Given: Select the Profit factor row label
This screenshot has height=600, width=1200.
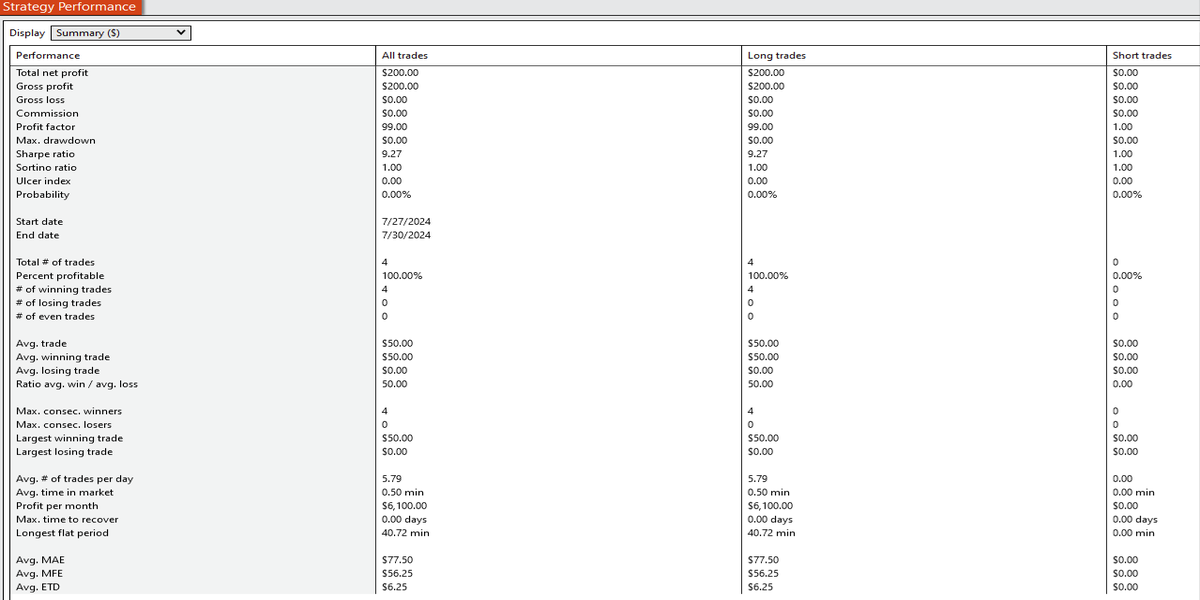Looking at the screenshot, I should [45, 127].
